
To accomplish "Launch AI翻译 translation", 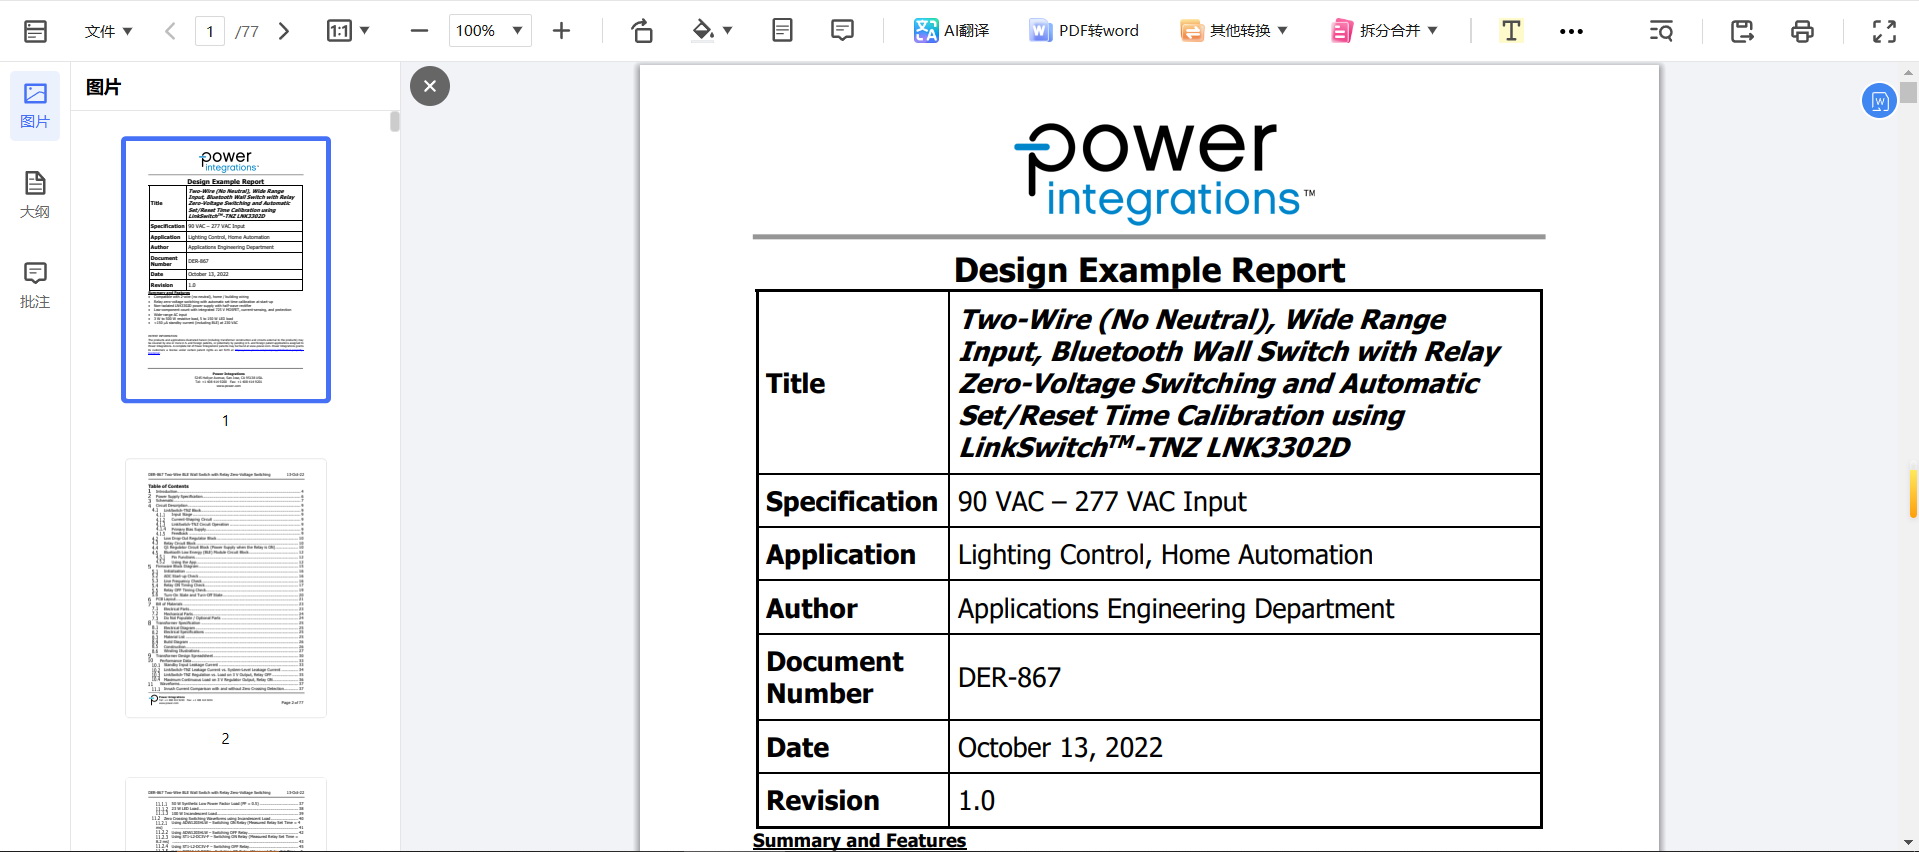I will pos(951,31).
